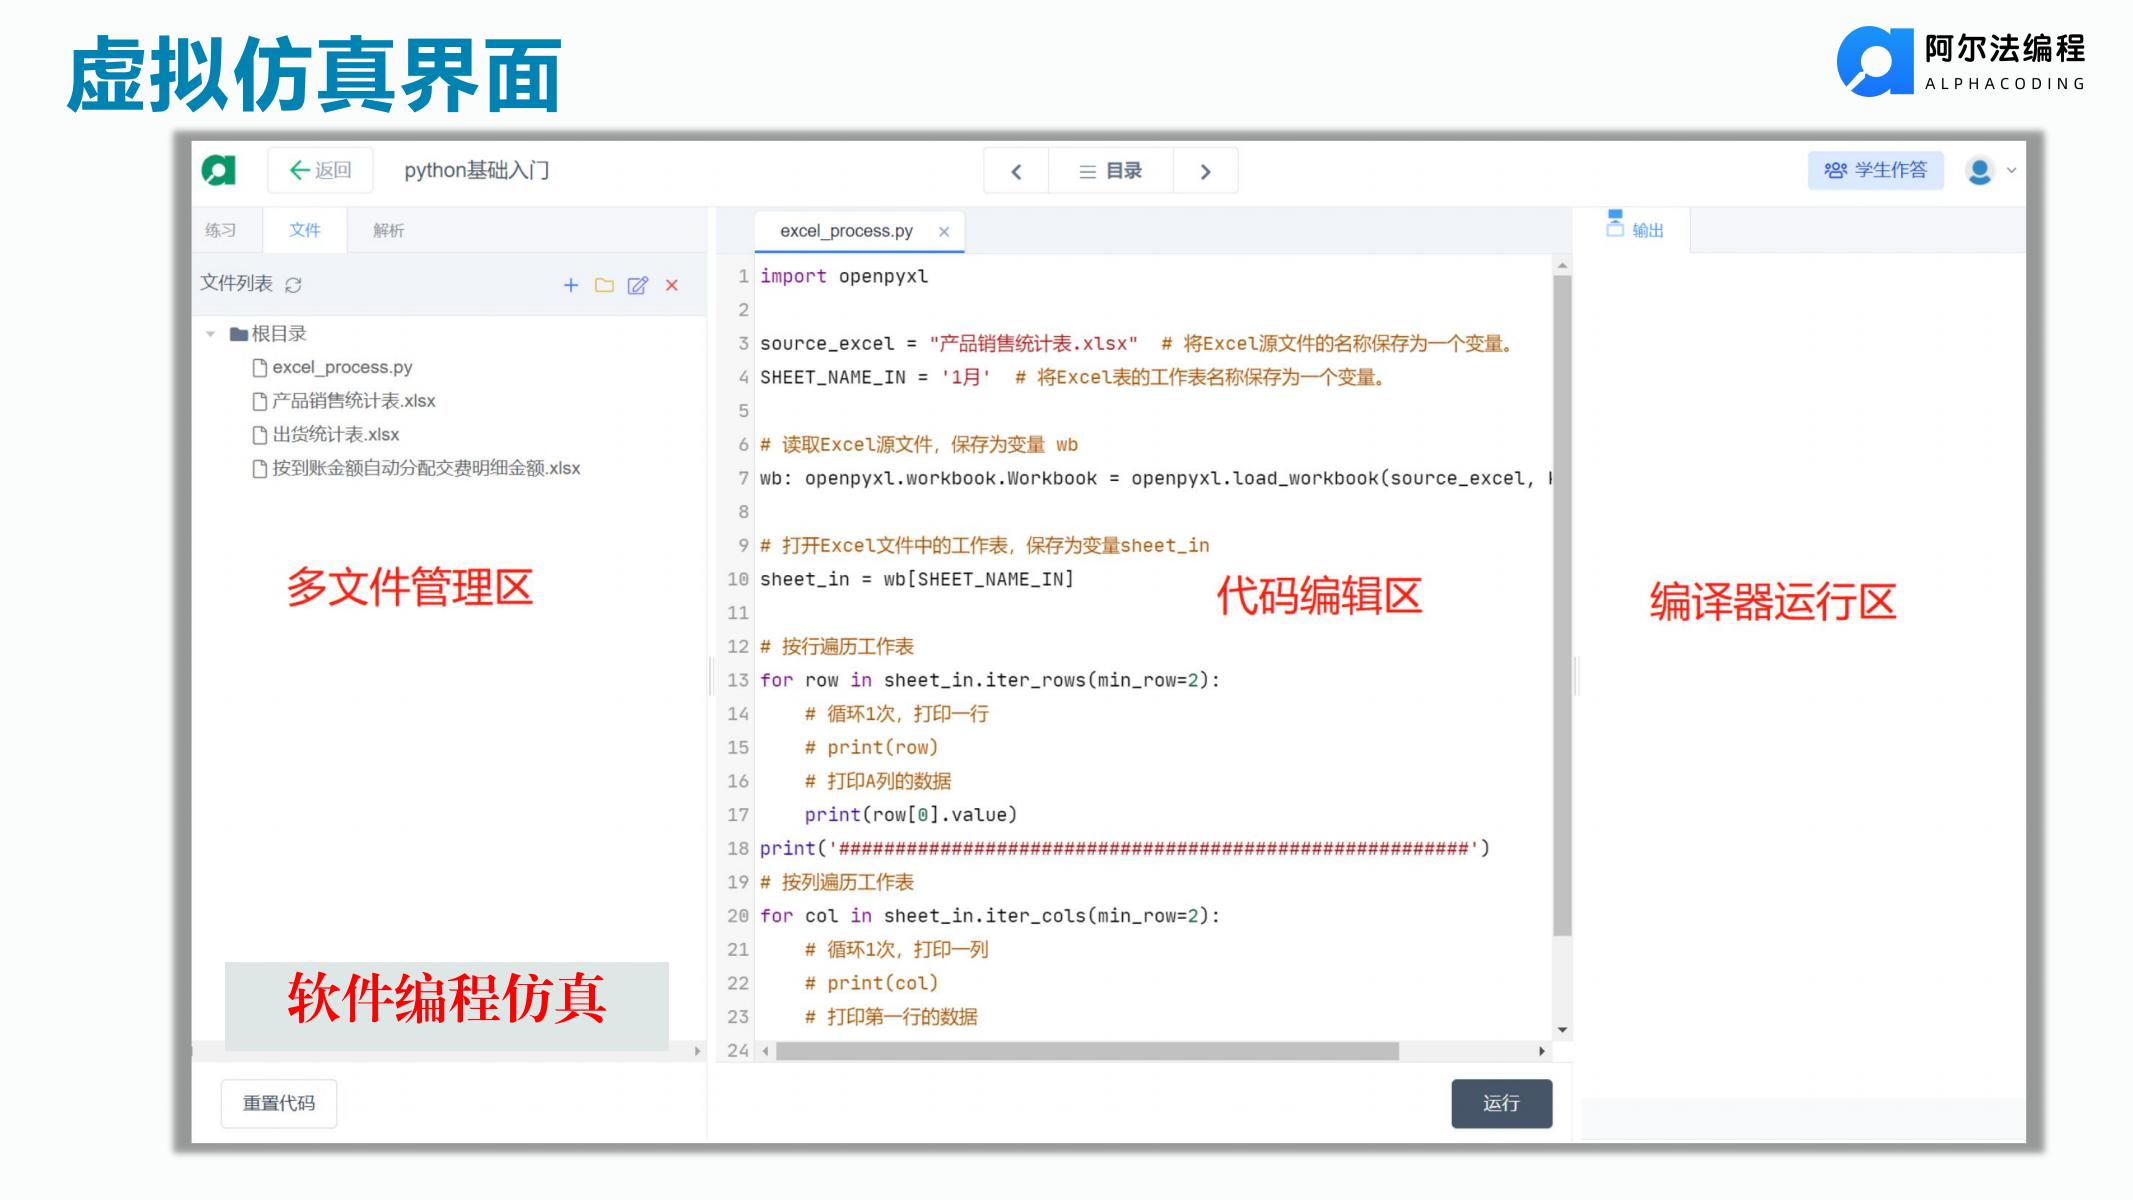This screenshot has width=2133, height=1200.
Task: Close the excel_process.py editor tab
Action: pyautogui.click(x=944, y=231)
